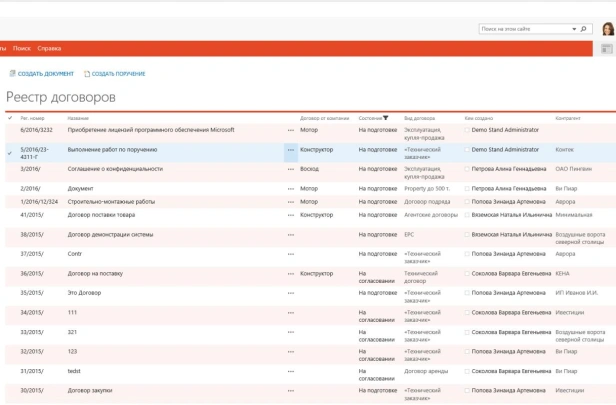The image size is (616, 405).
Task: Click the Создать поручение page icon
Action: tap(87, 74)
